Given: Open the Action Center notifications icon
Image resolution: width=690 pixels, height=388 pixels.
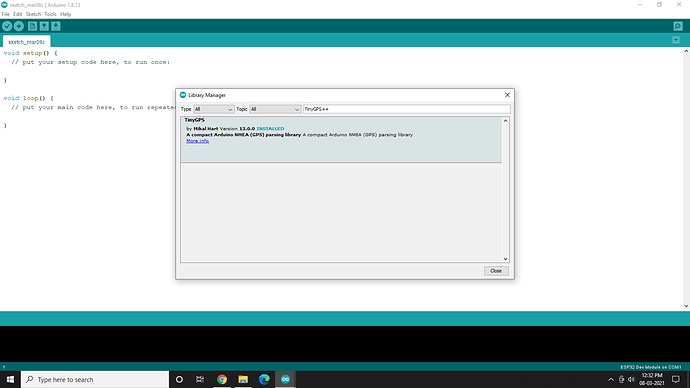Looking at the screenshot, I should (x=676, y=379).
